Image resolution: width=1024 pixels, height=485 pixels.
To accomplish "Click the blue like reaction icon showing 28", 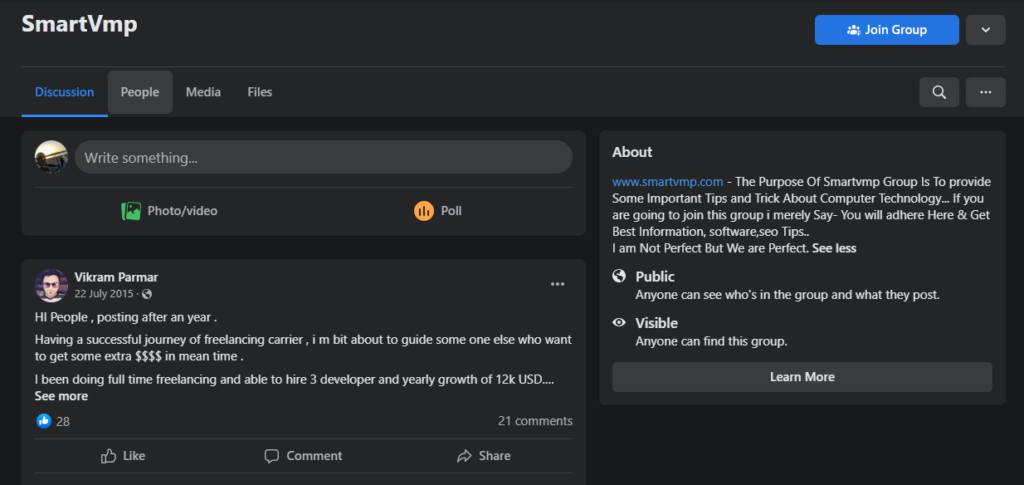I will pos(44,421).
